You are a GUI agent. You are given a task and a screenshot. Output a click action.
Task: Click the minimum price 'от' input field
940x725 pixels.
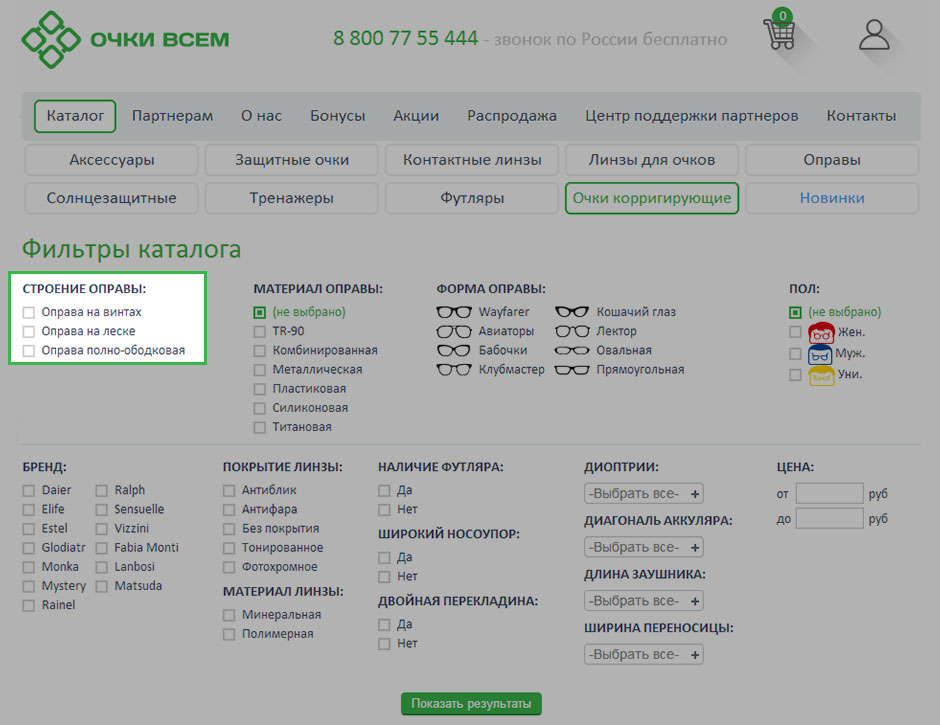[x=829, y=494]
